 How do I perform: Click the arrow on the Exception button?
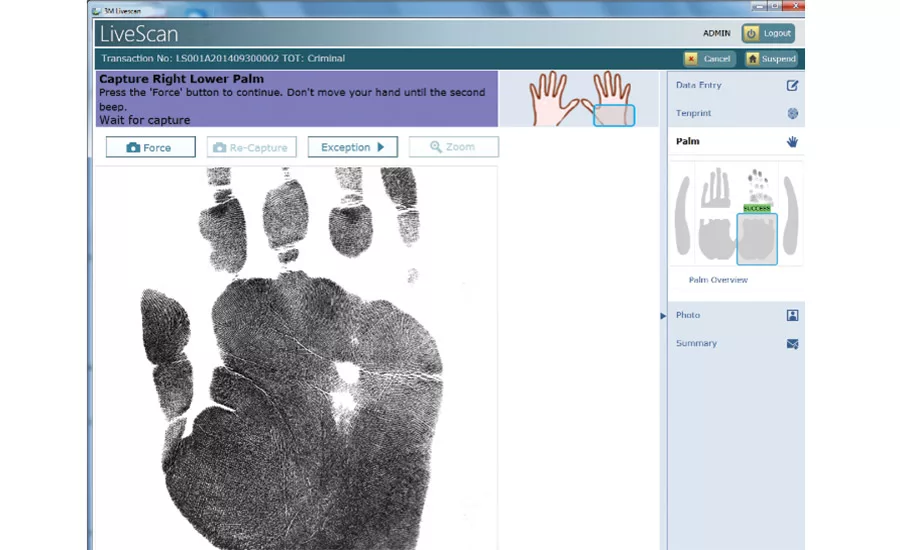(381, 147)
